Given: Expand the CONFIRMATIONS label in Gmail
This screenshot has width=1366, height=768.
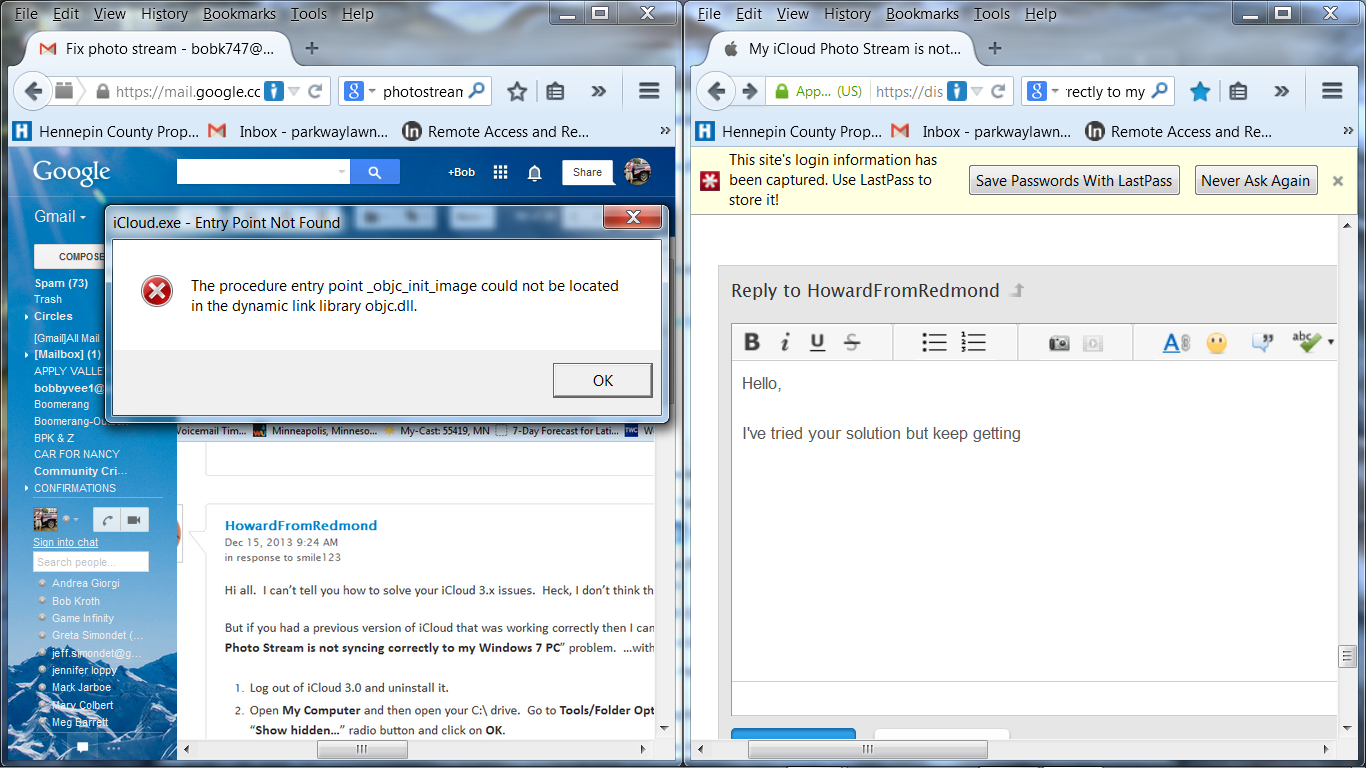Looking at the screenshot, I should click(x=27, y=488).
